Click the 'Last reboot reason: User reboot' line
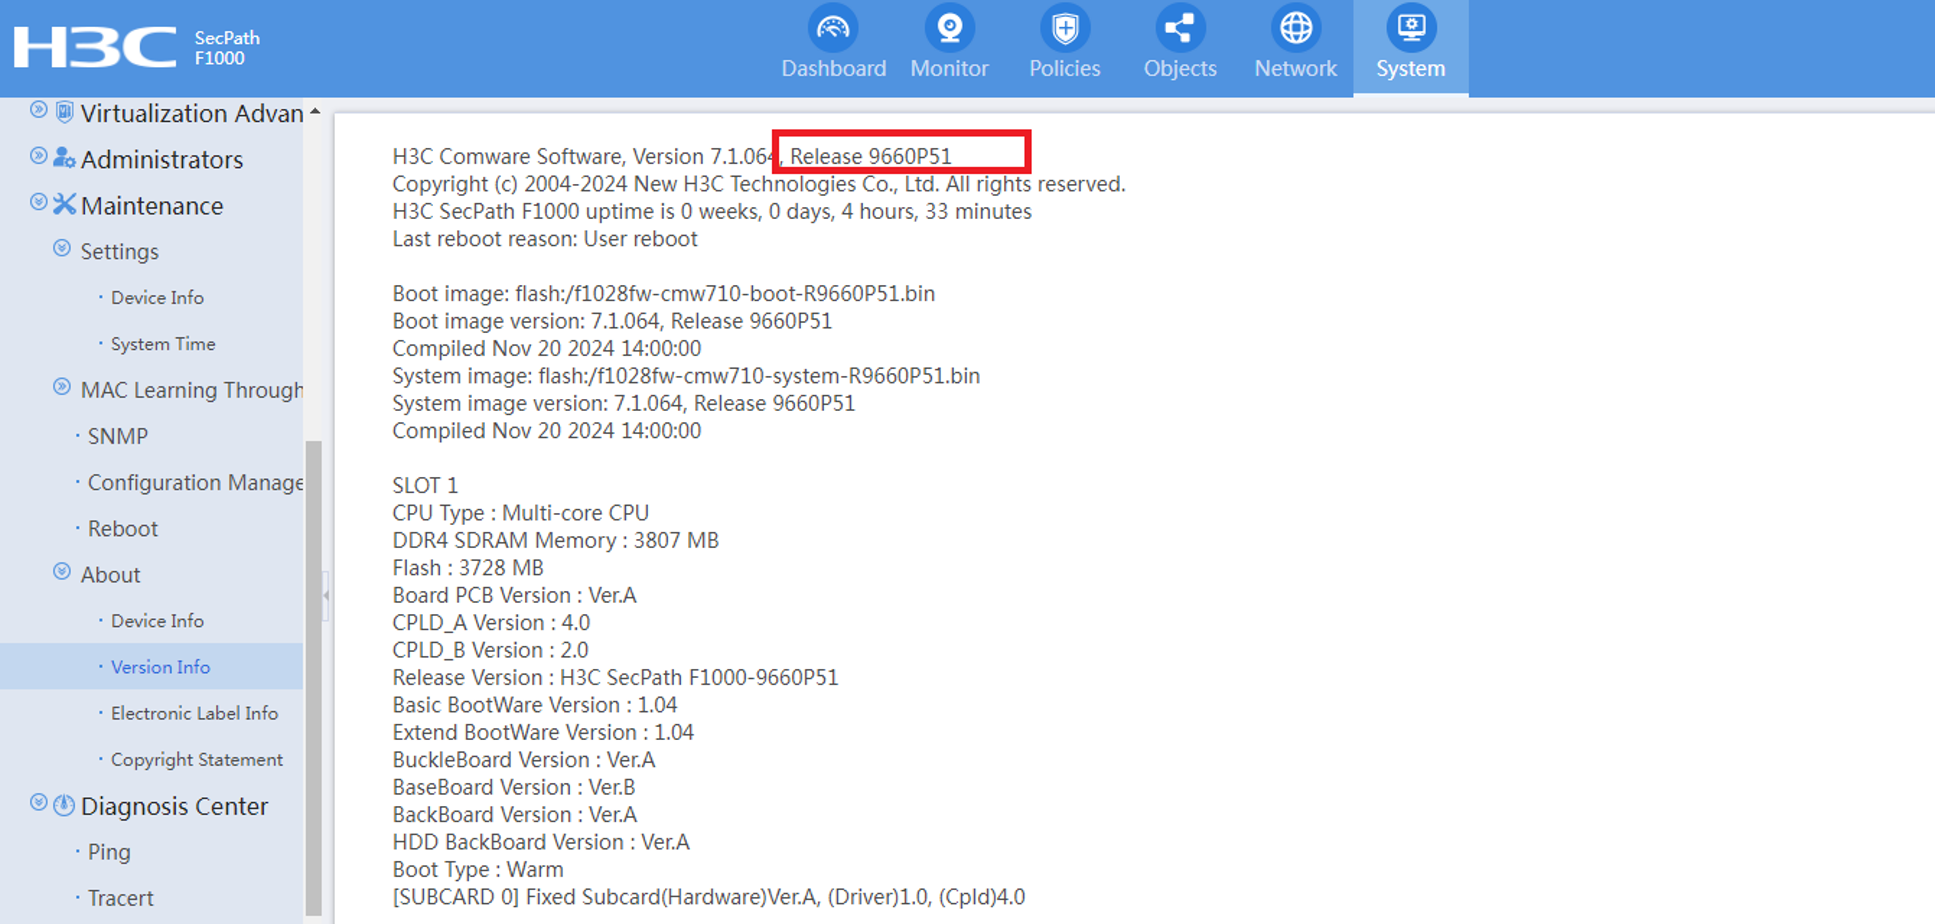Viewport: 1935px width, 924px height. click(545, 239)
